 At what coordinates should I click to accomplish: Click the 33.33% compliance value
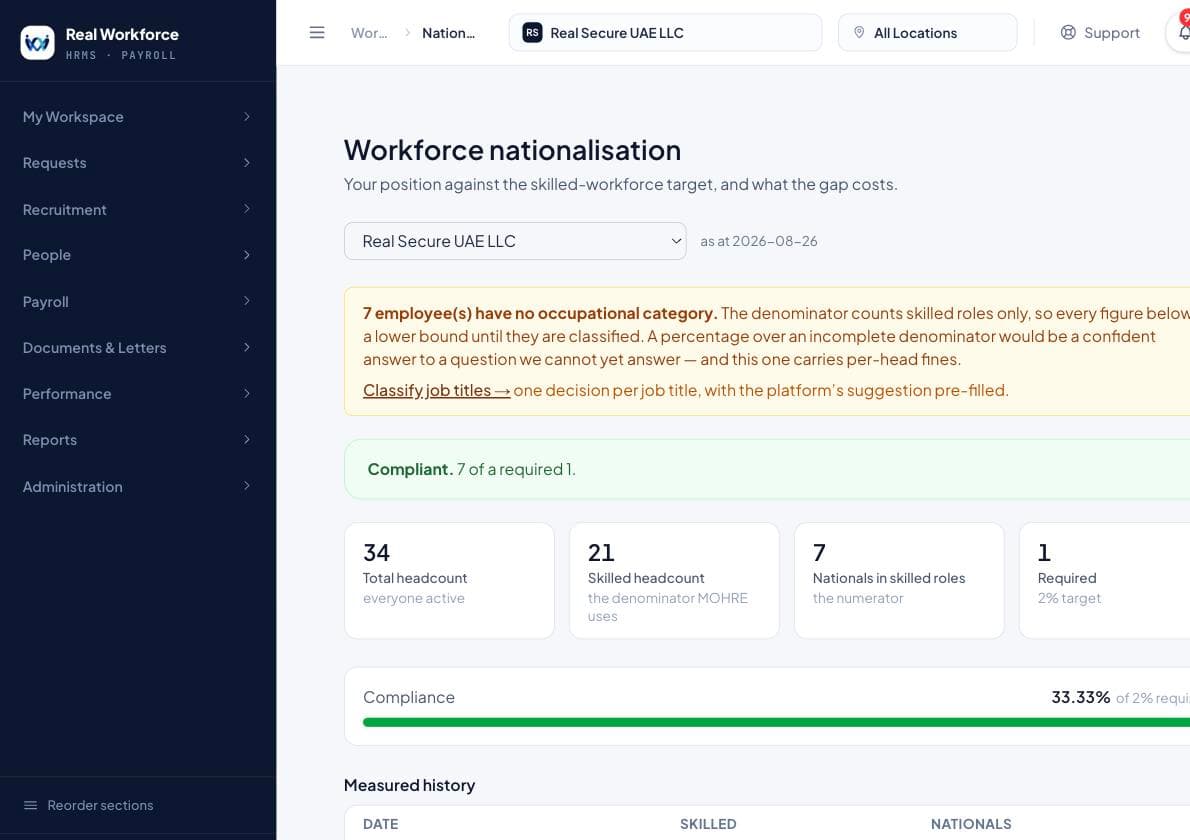click(1081, 697)
